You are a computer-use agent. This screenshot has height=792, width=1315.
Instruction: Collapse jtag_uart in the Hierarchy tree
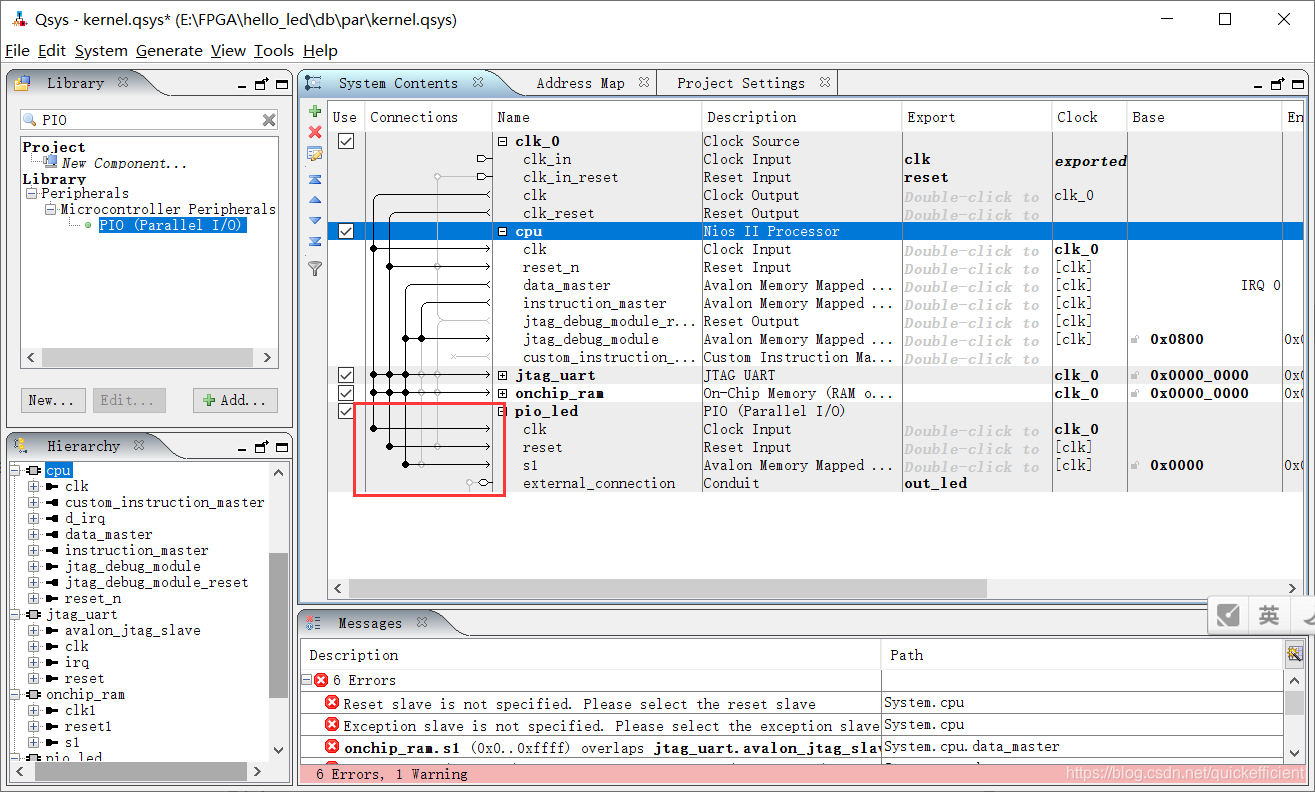15,614
